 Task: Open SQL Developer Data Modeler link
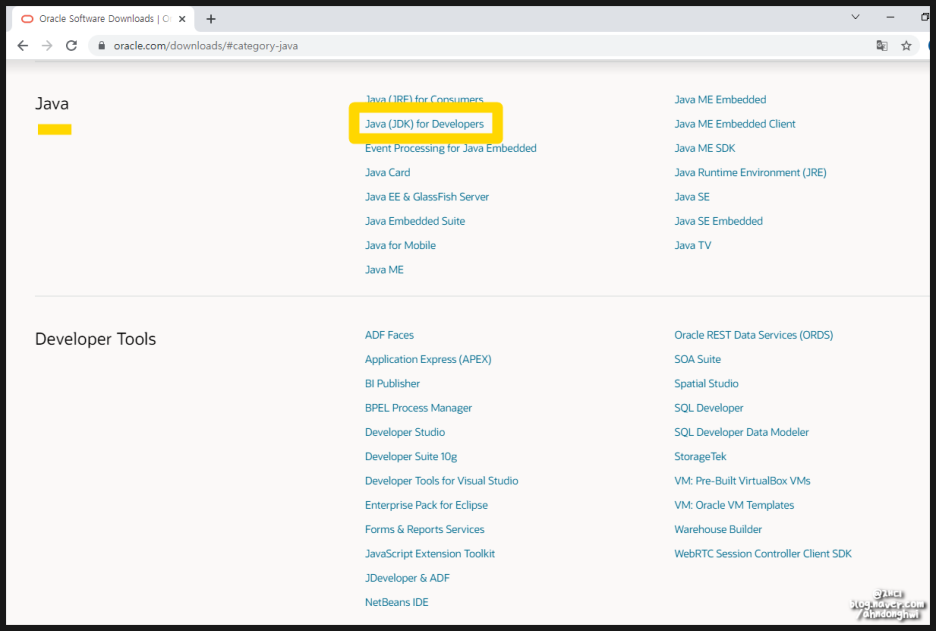coord(741,432)
